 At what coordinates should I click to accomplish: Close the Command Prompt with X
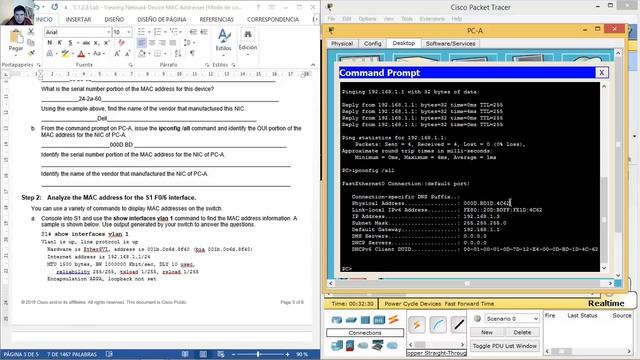(601, 73)
